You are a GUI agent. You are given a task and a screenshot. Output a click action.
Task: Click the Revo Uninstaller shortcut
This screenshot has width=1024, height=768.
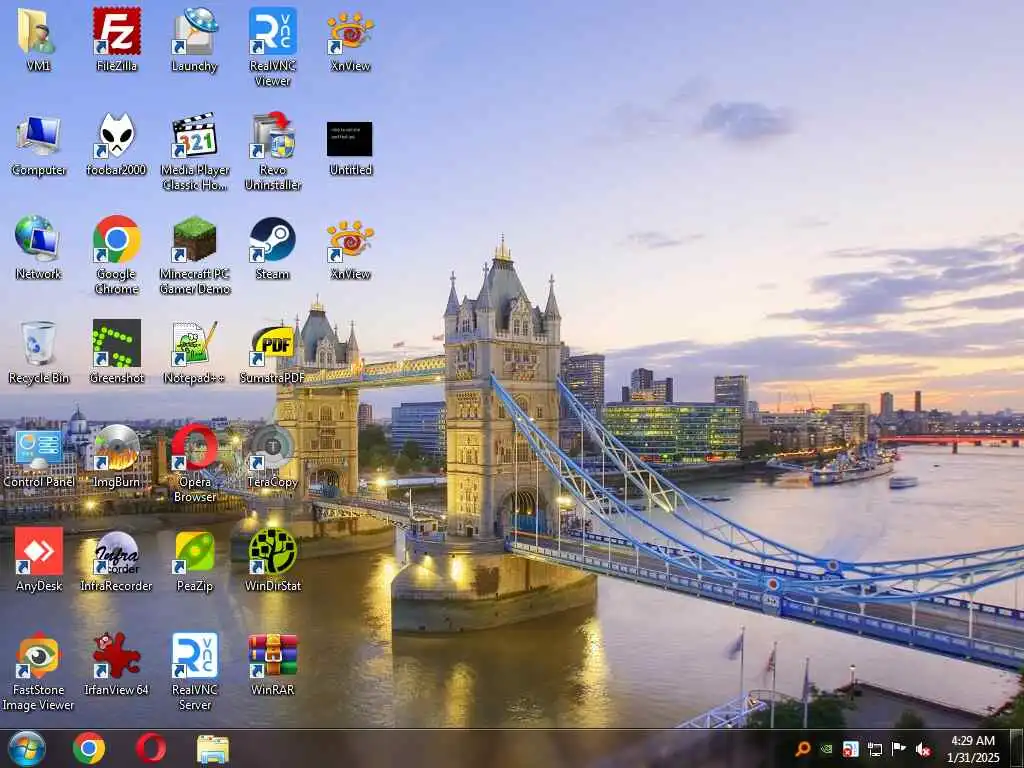[x=272, y=136]
